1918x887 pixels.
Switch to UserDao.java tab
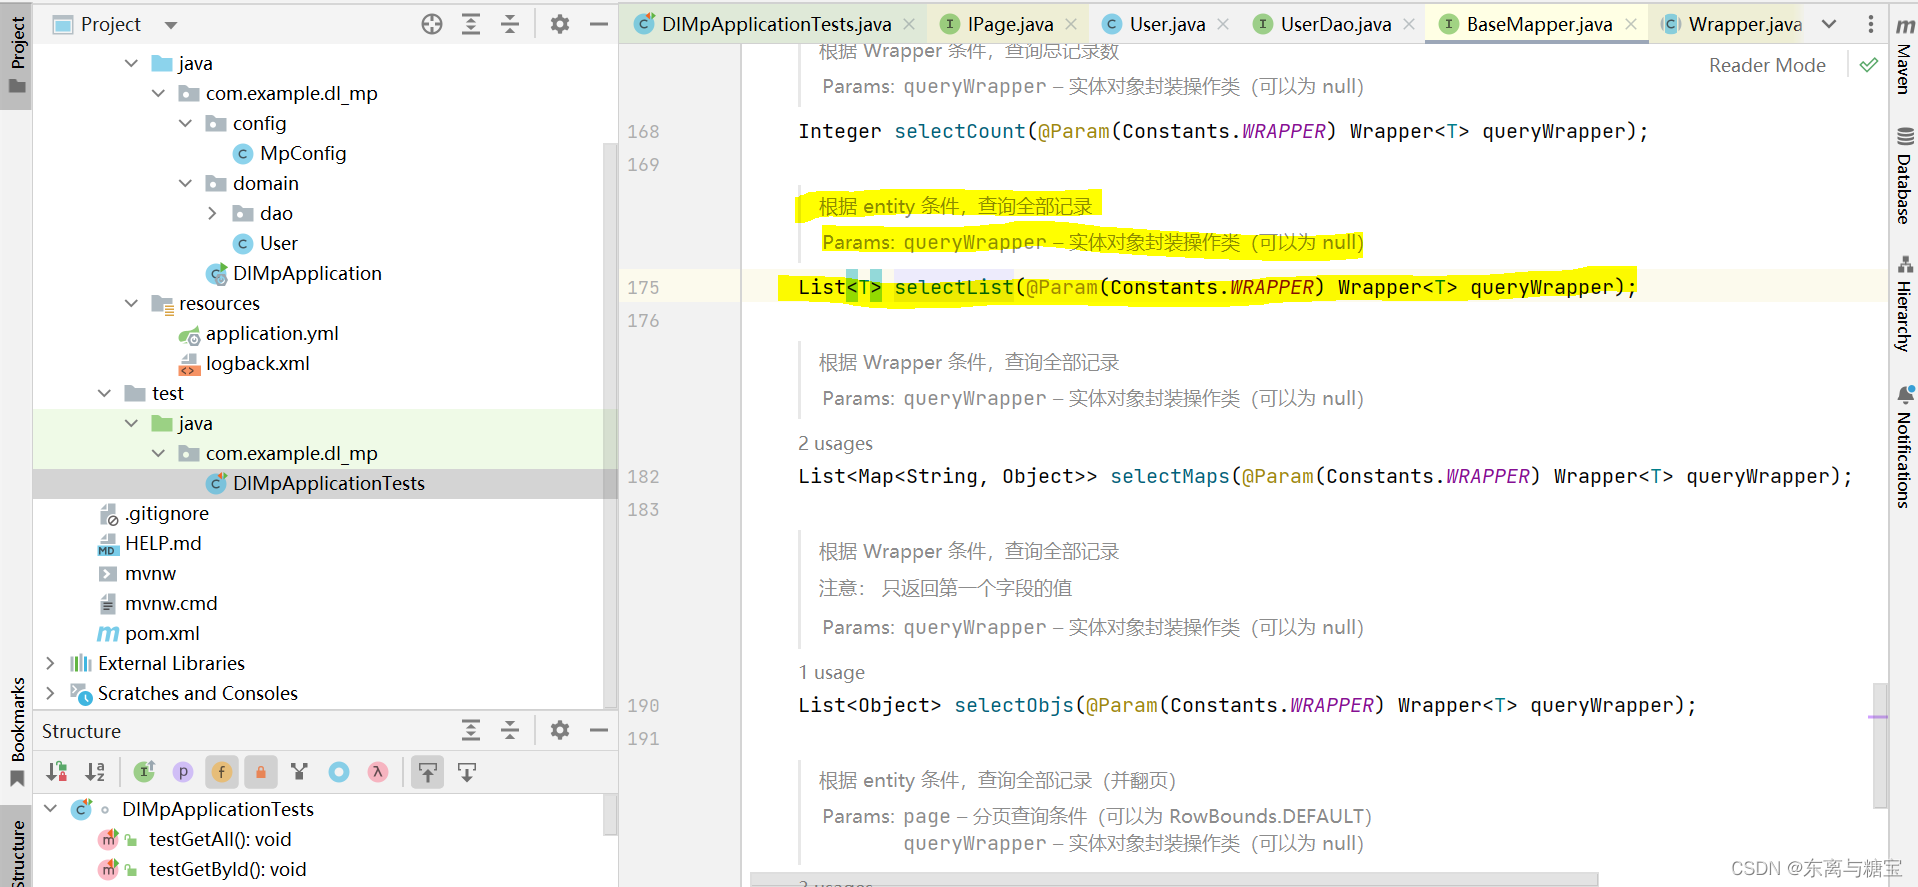pos(1336,24)
